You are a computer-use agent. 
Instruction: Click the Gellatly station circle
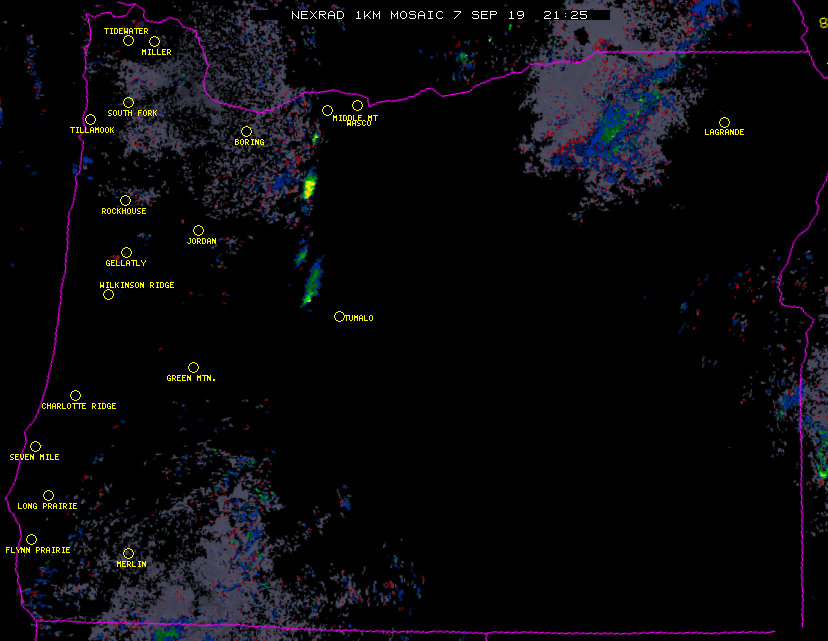click(x=126, y=252)
